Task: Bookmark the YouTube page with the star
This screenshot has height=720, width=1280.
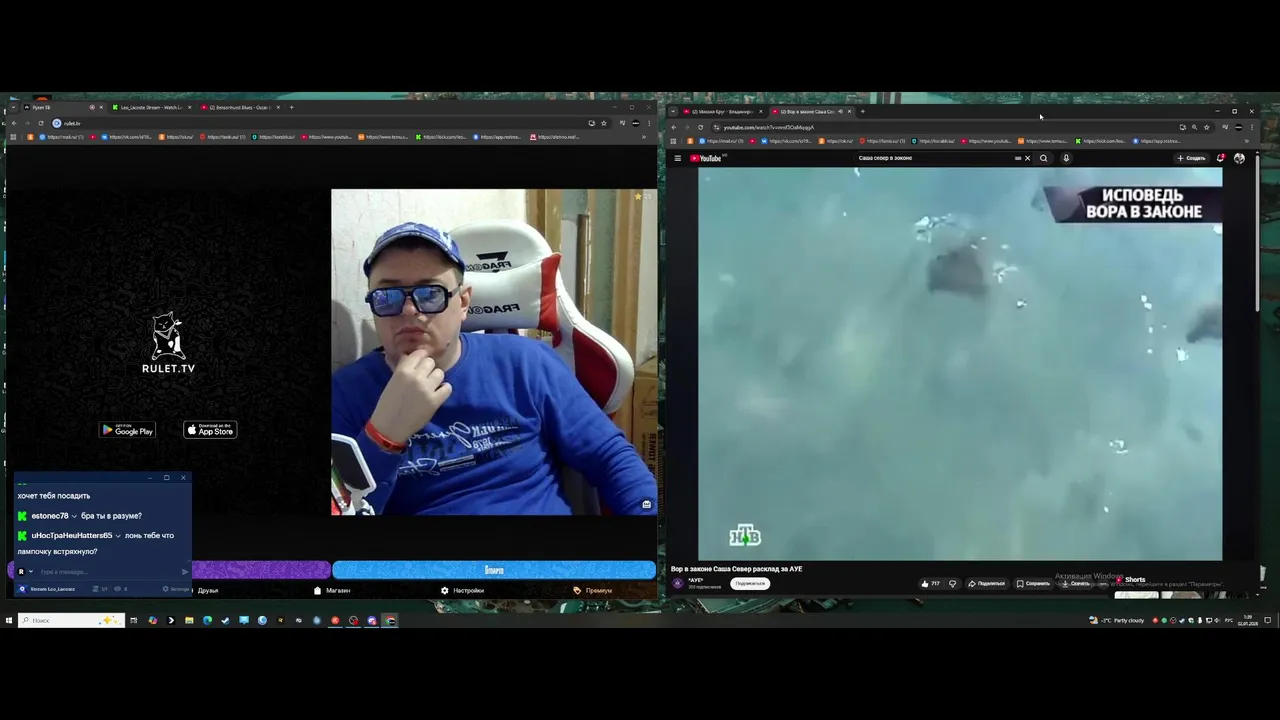Action: tap(1206, 127)
